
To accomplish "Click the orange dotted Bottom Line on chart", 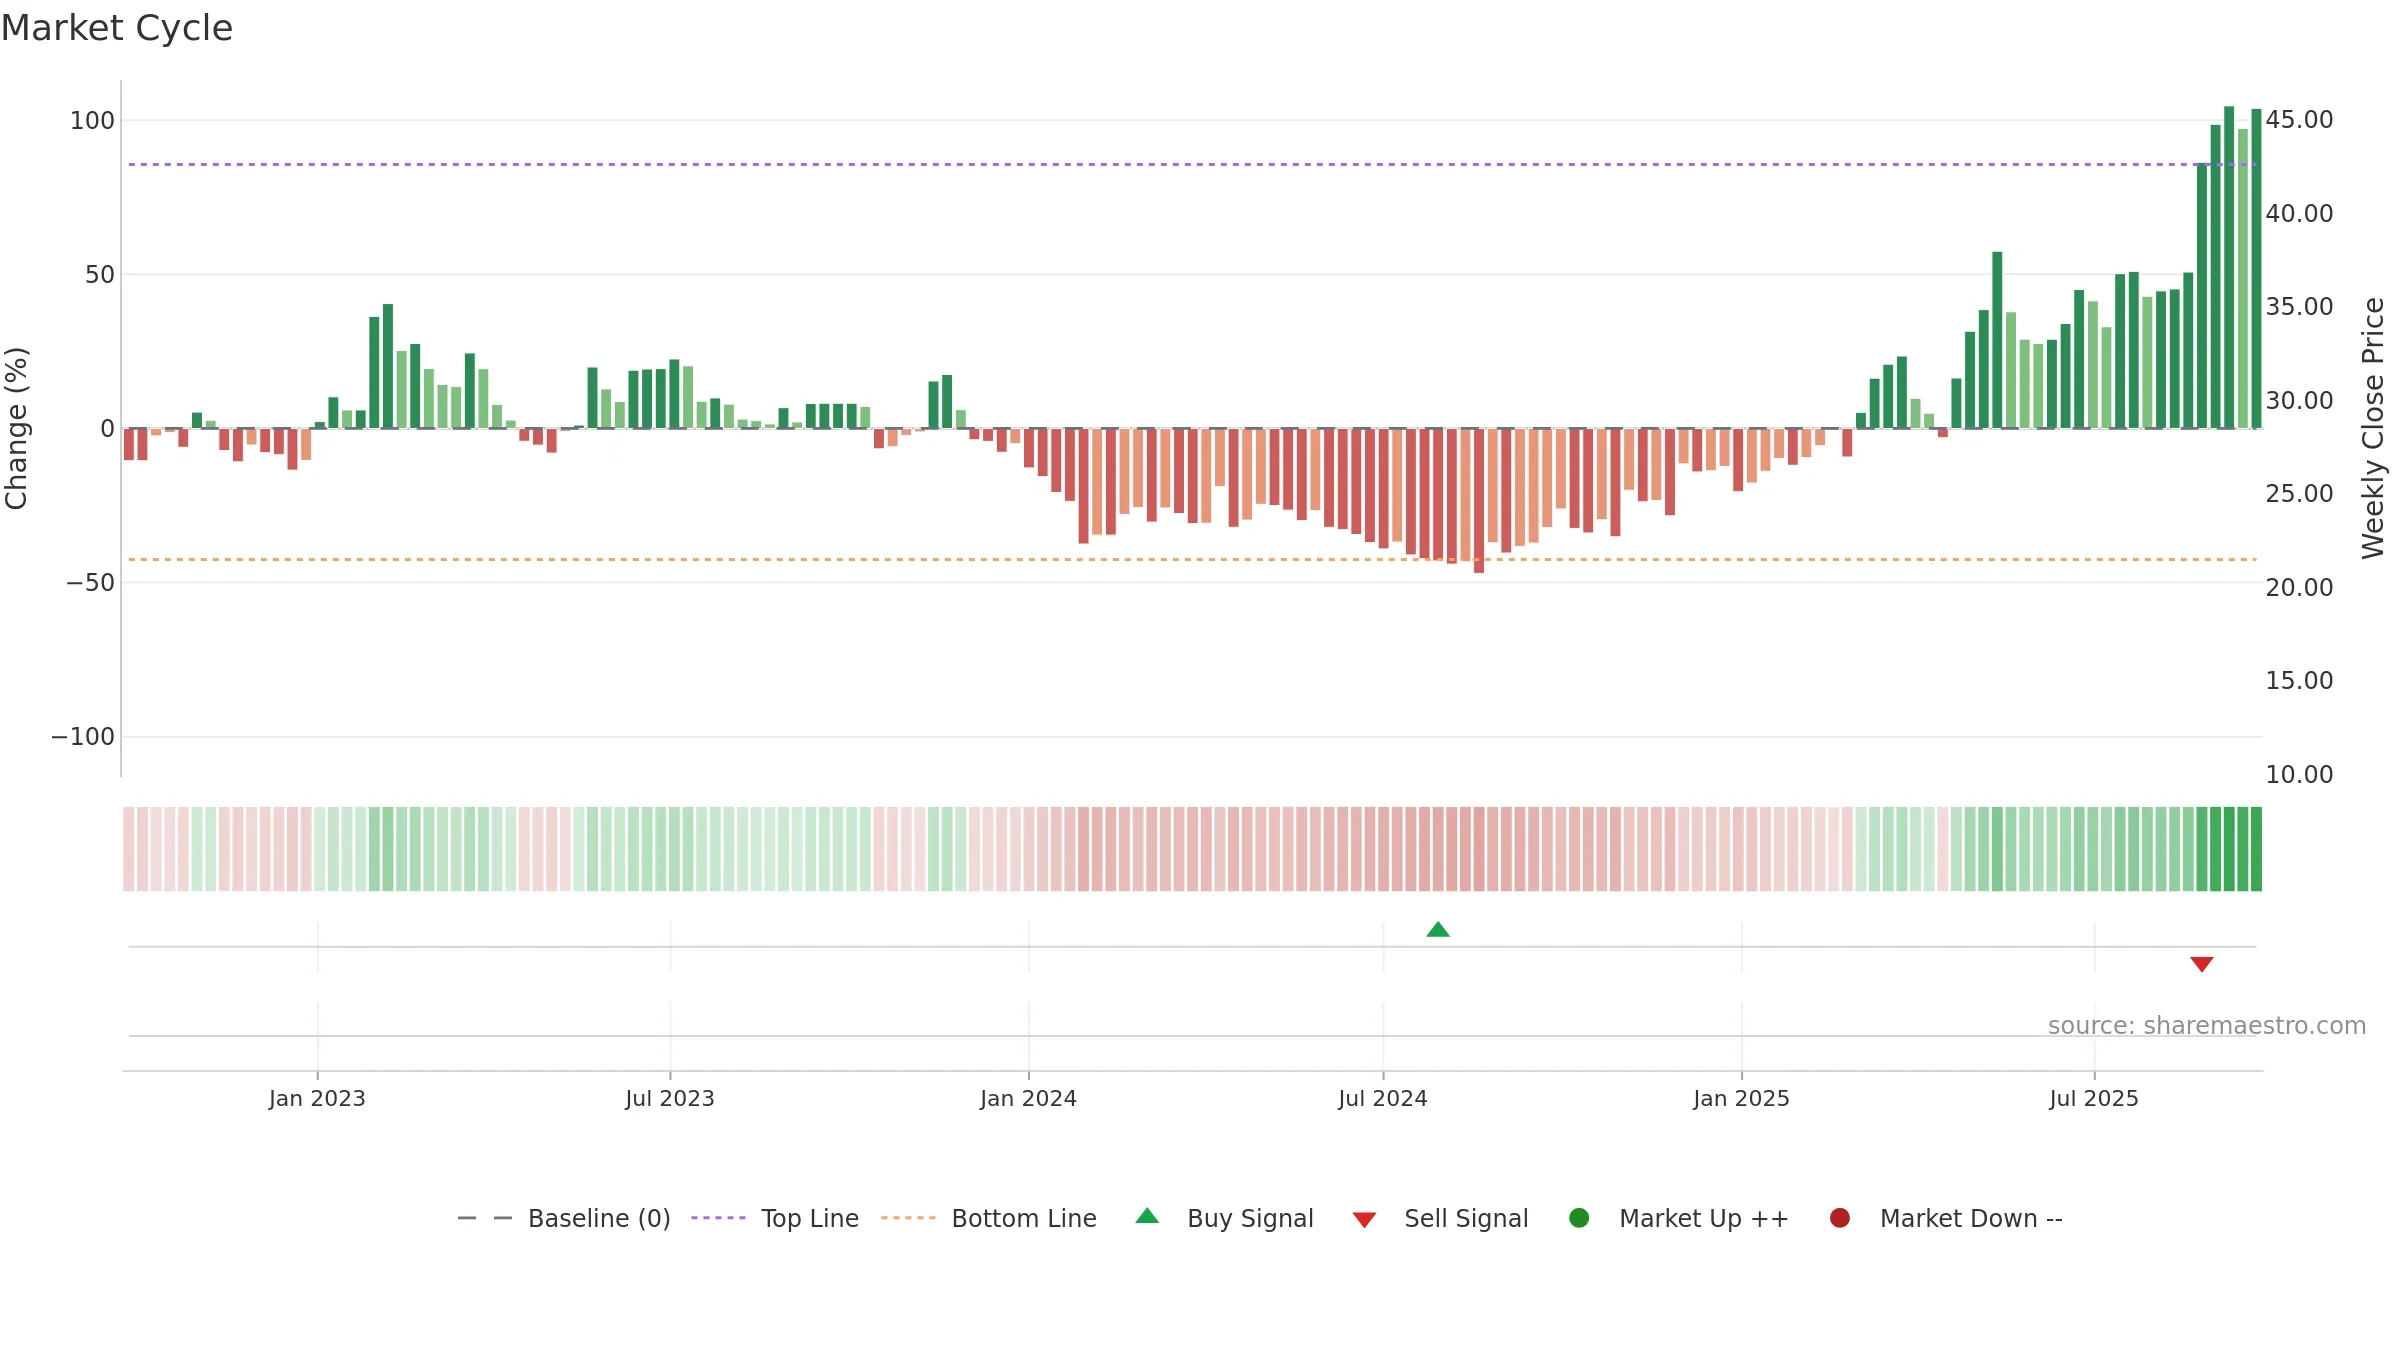I will click(x=1192, y=559).
